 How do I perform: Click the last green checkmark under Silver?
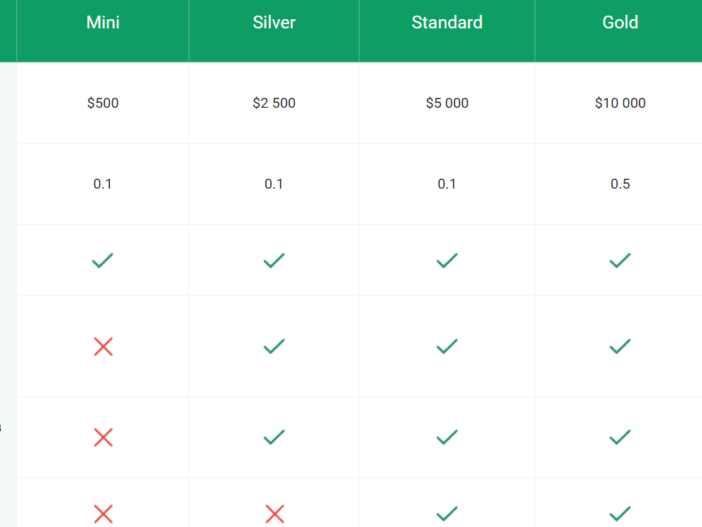coord(274,437)
